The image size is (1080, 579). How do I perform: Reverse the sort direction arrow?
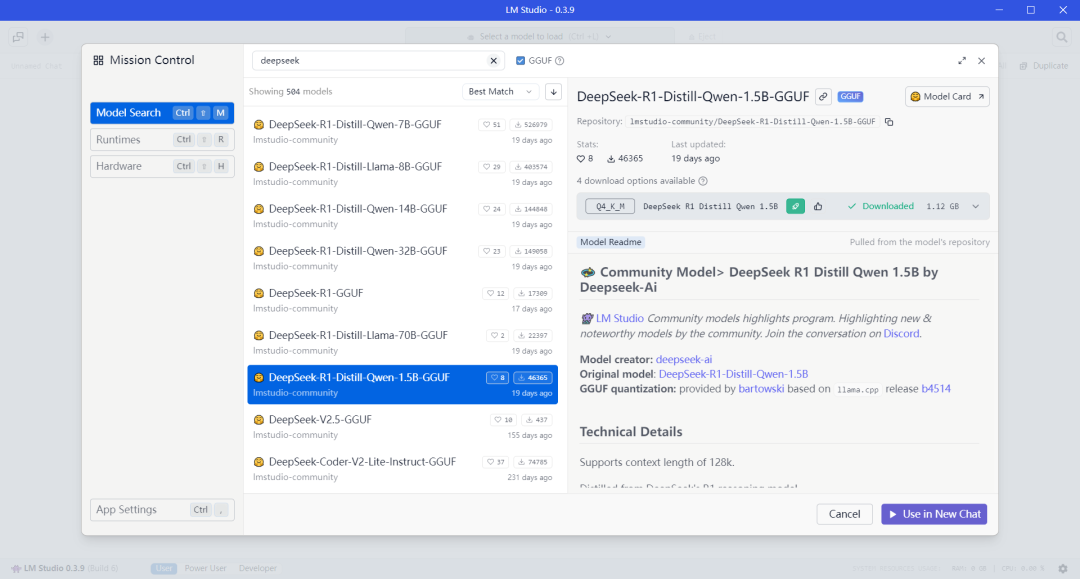553,92
